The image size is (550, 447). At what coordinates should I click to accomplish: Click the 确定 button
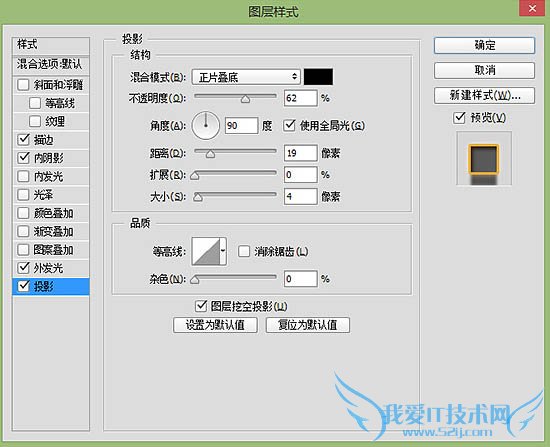click(484, 46)
